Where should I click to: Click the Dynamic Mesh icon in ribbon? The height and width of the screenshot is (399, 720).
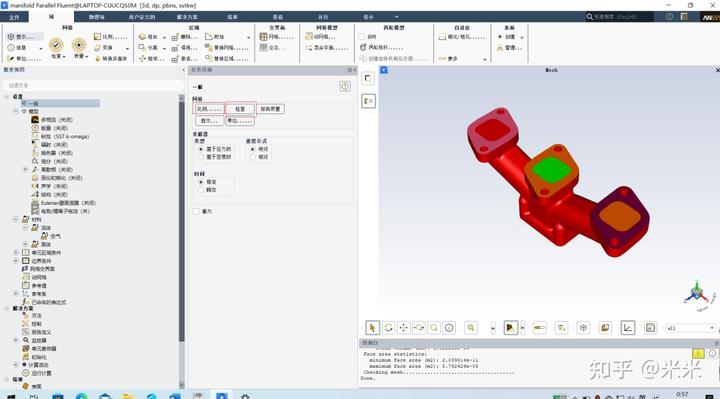tap(309, 37)
